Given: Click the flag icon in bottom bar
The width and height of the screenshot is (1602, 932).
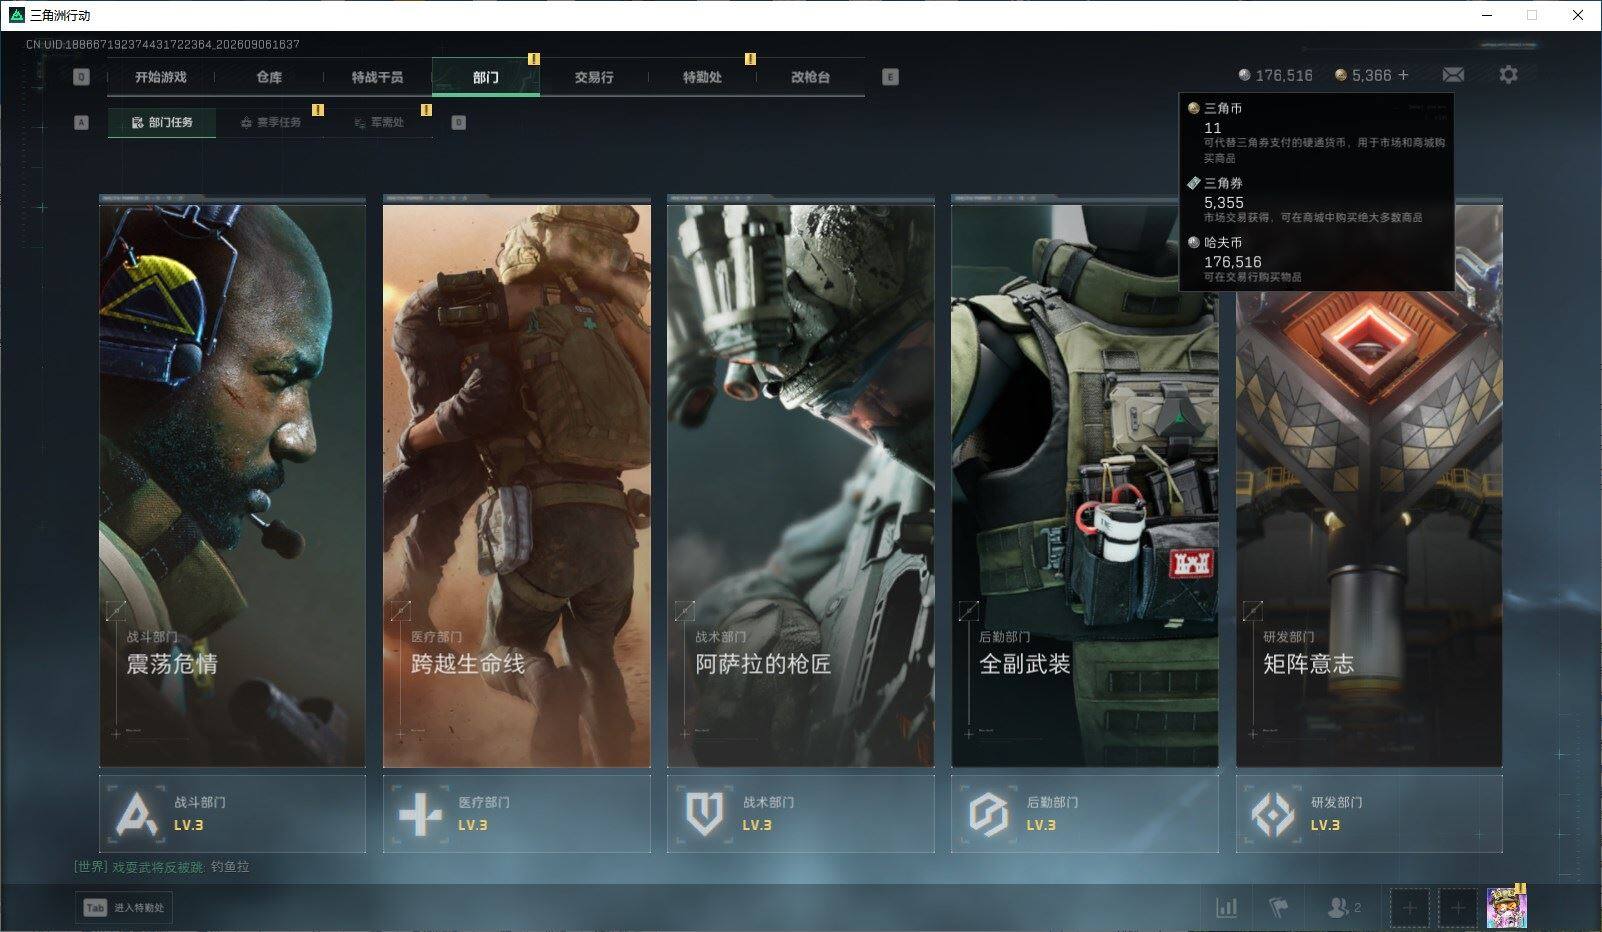Looking at the screenshot, I should [1279, 908].
